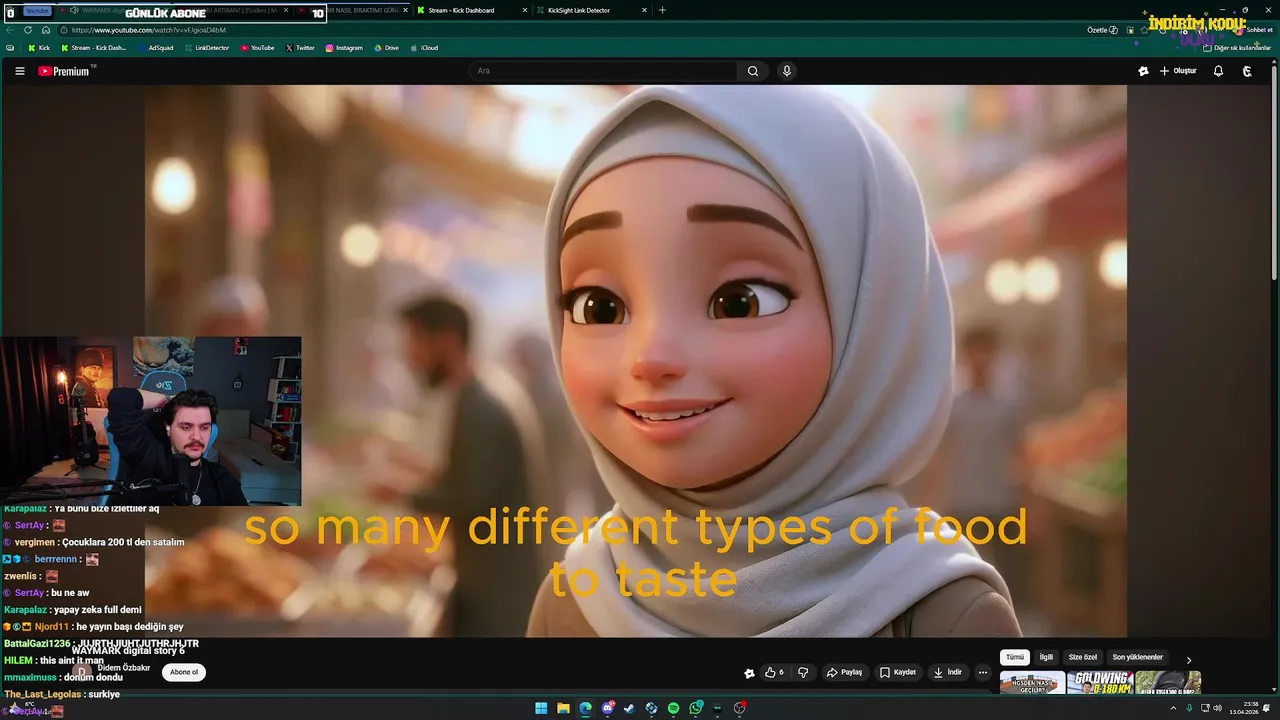This screenshot has width=1280, height=720.
Task: Open the Drive bookmark
Action: 386,48
